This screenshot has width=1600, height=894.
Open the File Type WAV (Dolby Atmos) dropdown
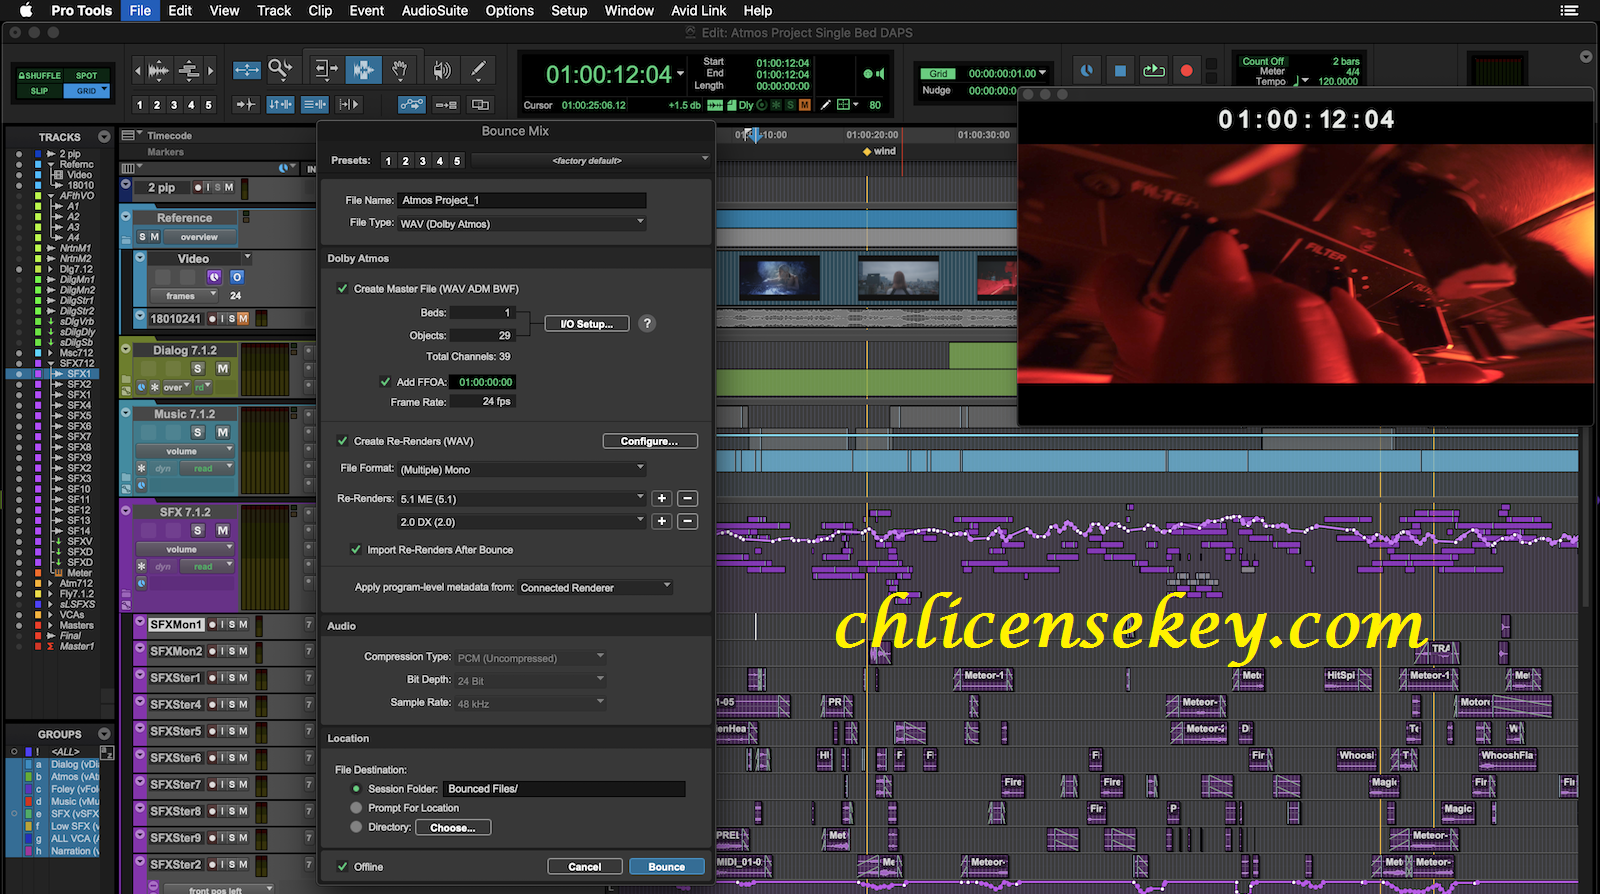pos(522,223)
